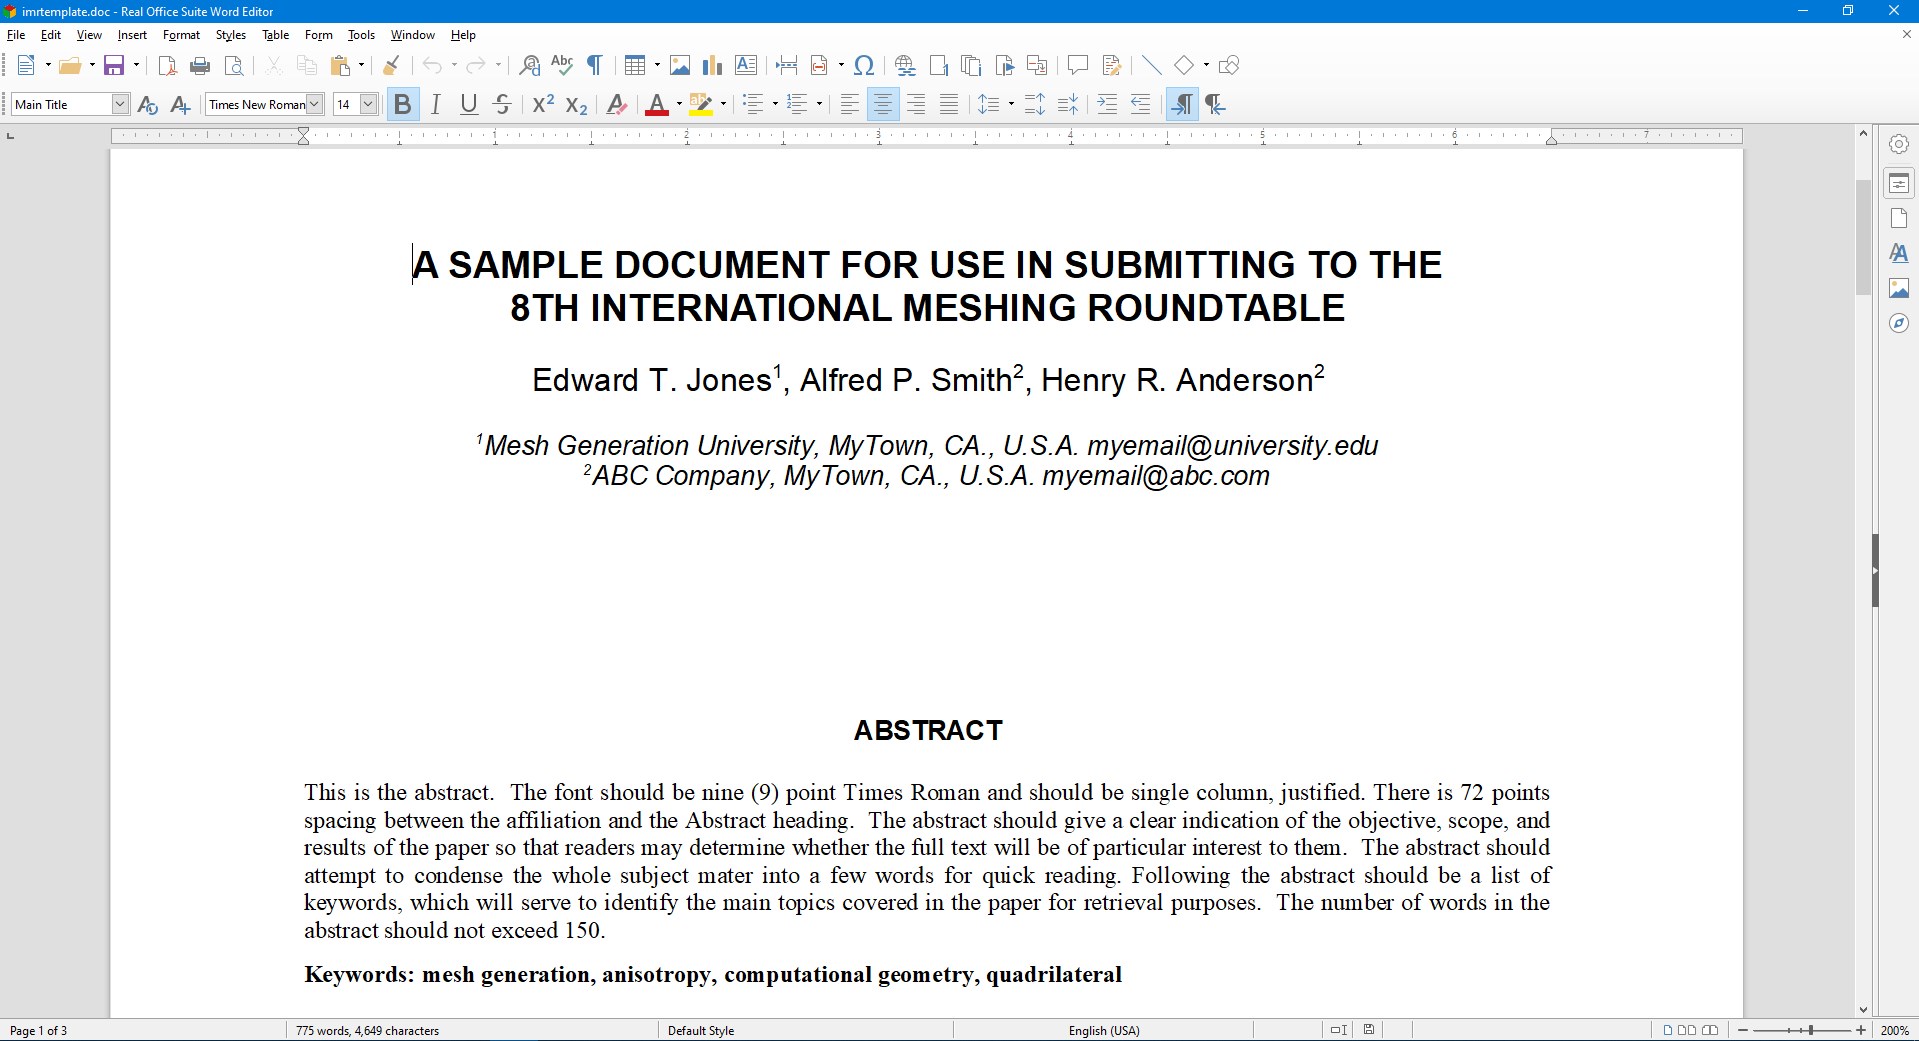The width and height of the screenshot is (1919, 1041).
Task: Click English (USA) language field
Action: [x=1104, y=1030]
